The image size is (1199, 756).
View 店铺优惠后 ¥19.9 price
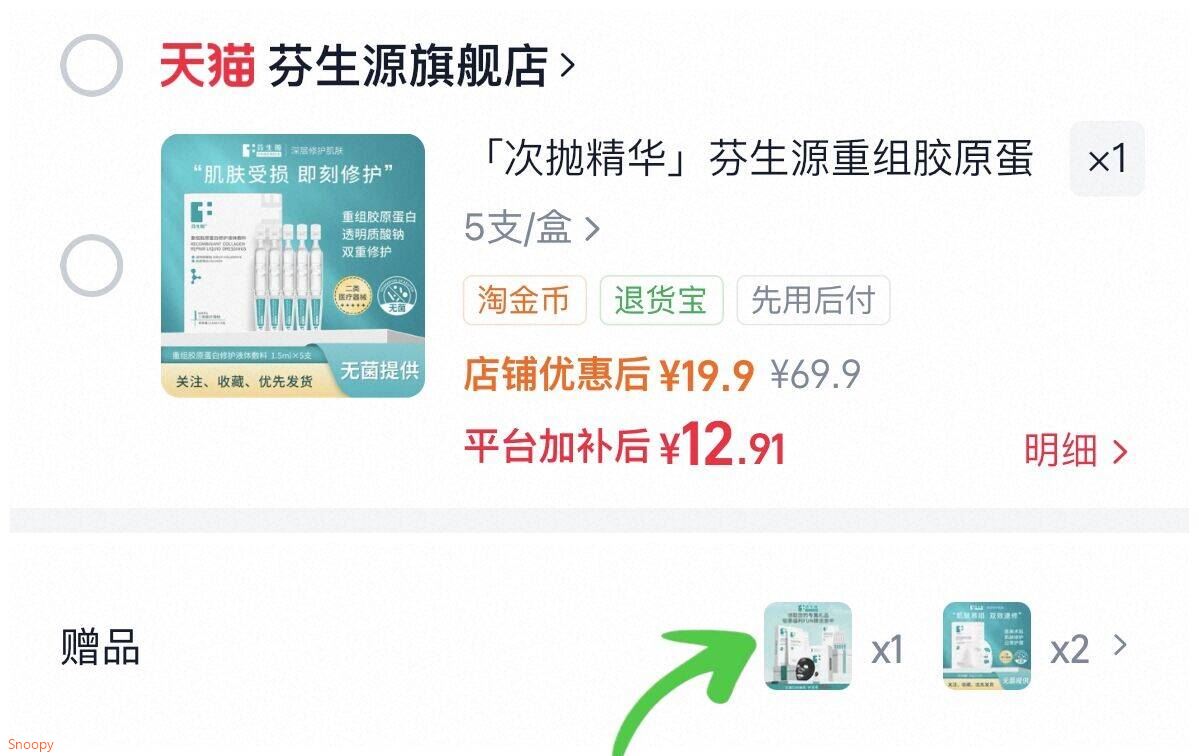click(x=609, y=375)
